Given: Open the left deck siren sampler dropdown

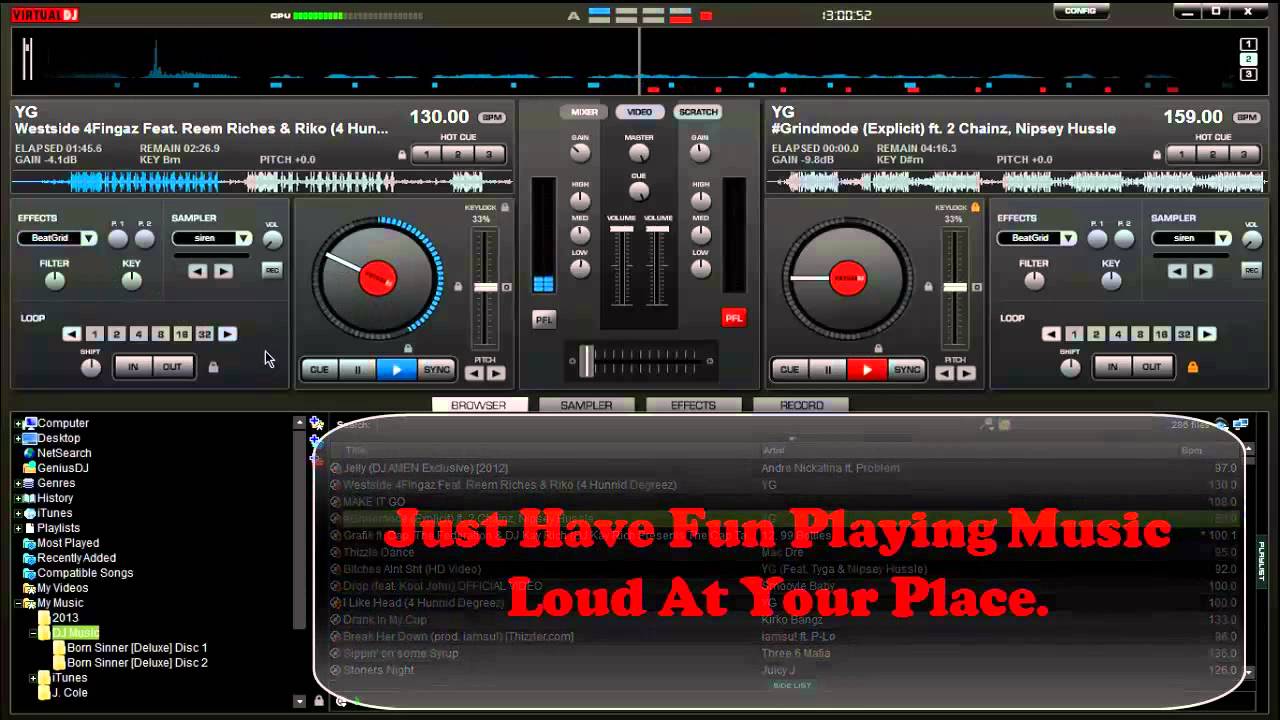Looking at the screenshot, I should (243, 238).
